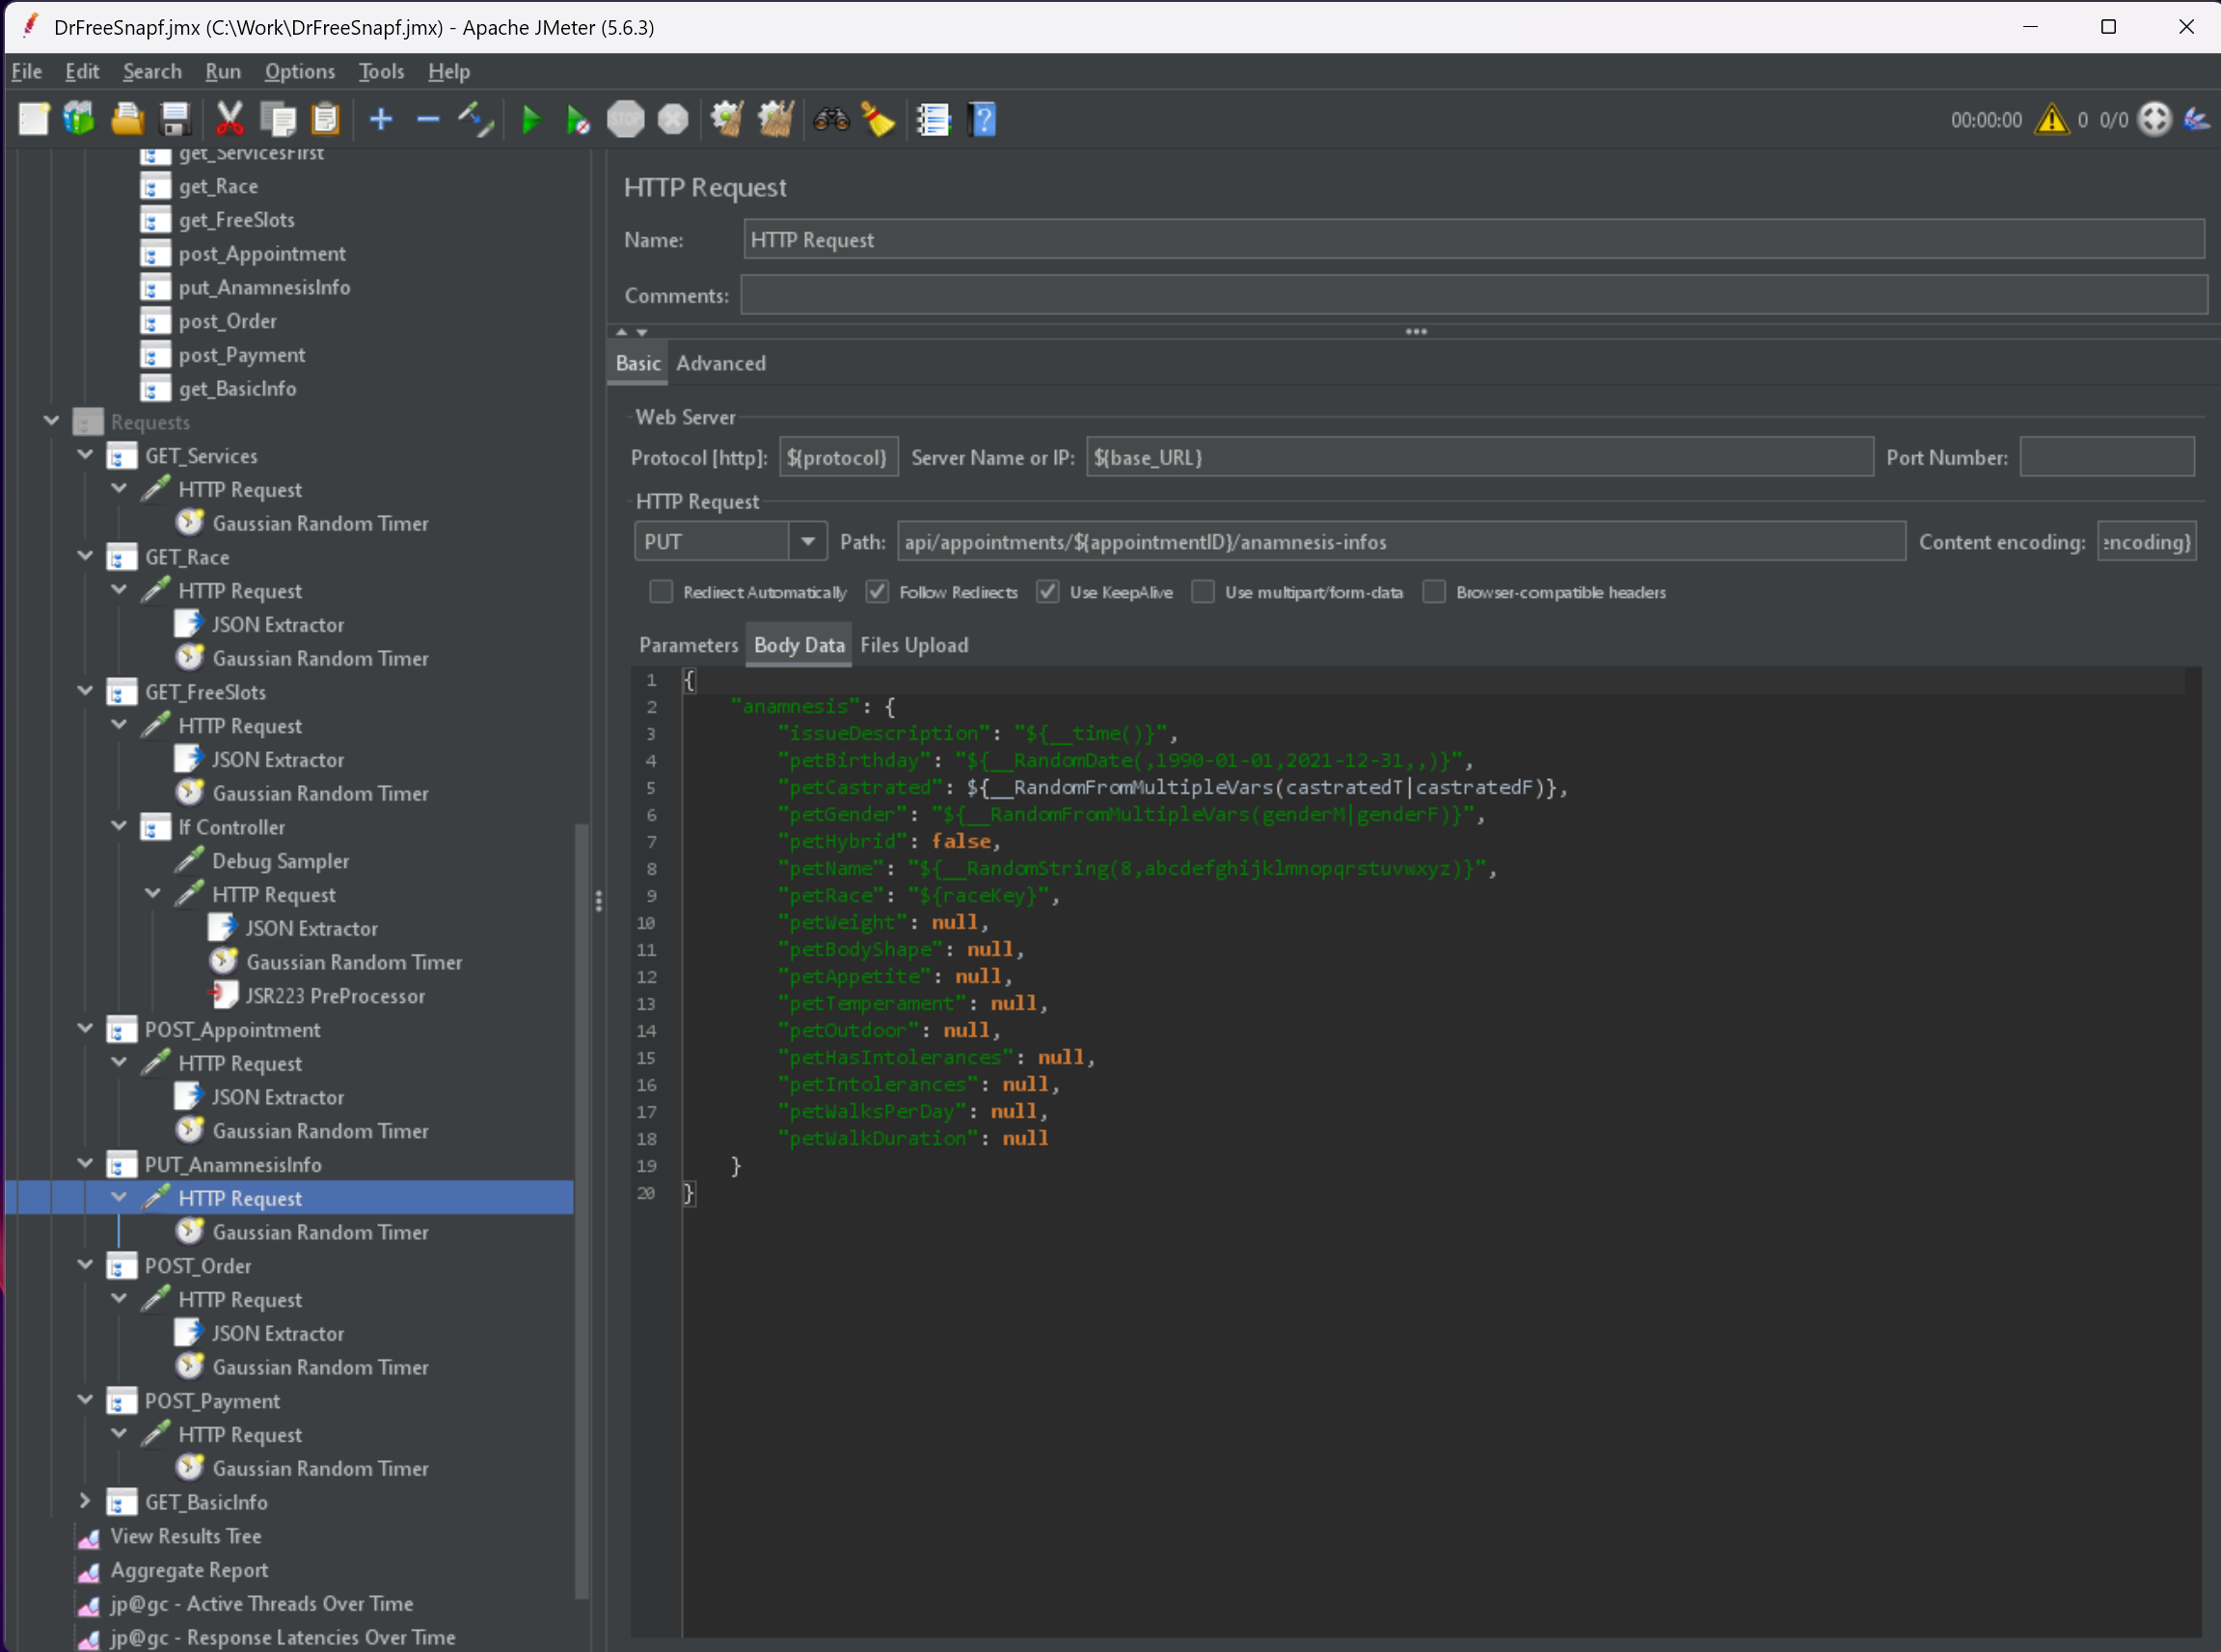
Task: Click the Help question mark icon
Action: point(983,119)
